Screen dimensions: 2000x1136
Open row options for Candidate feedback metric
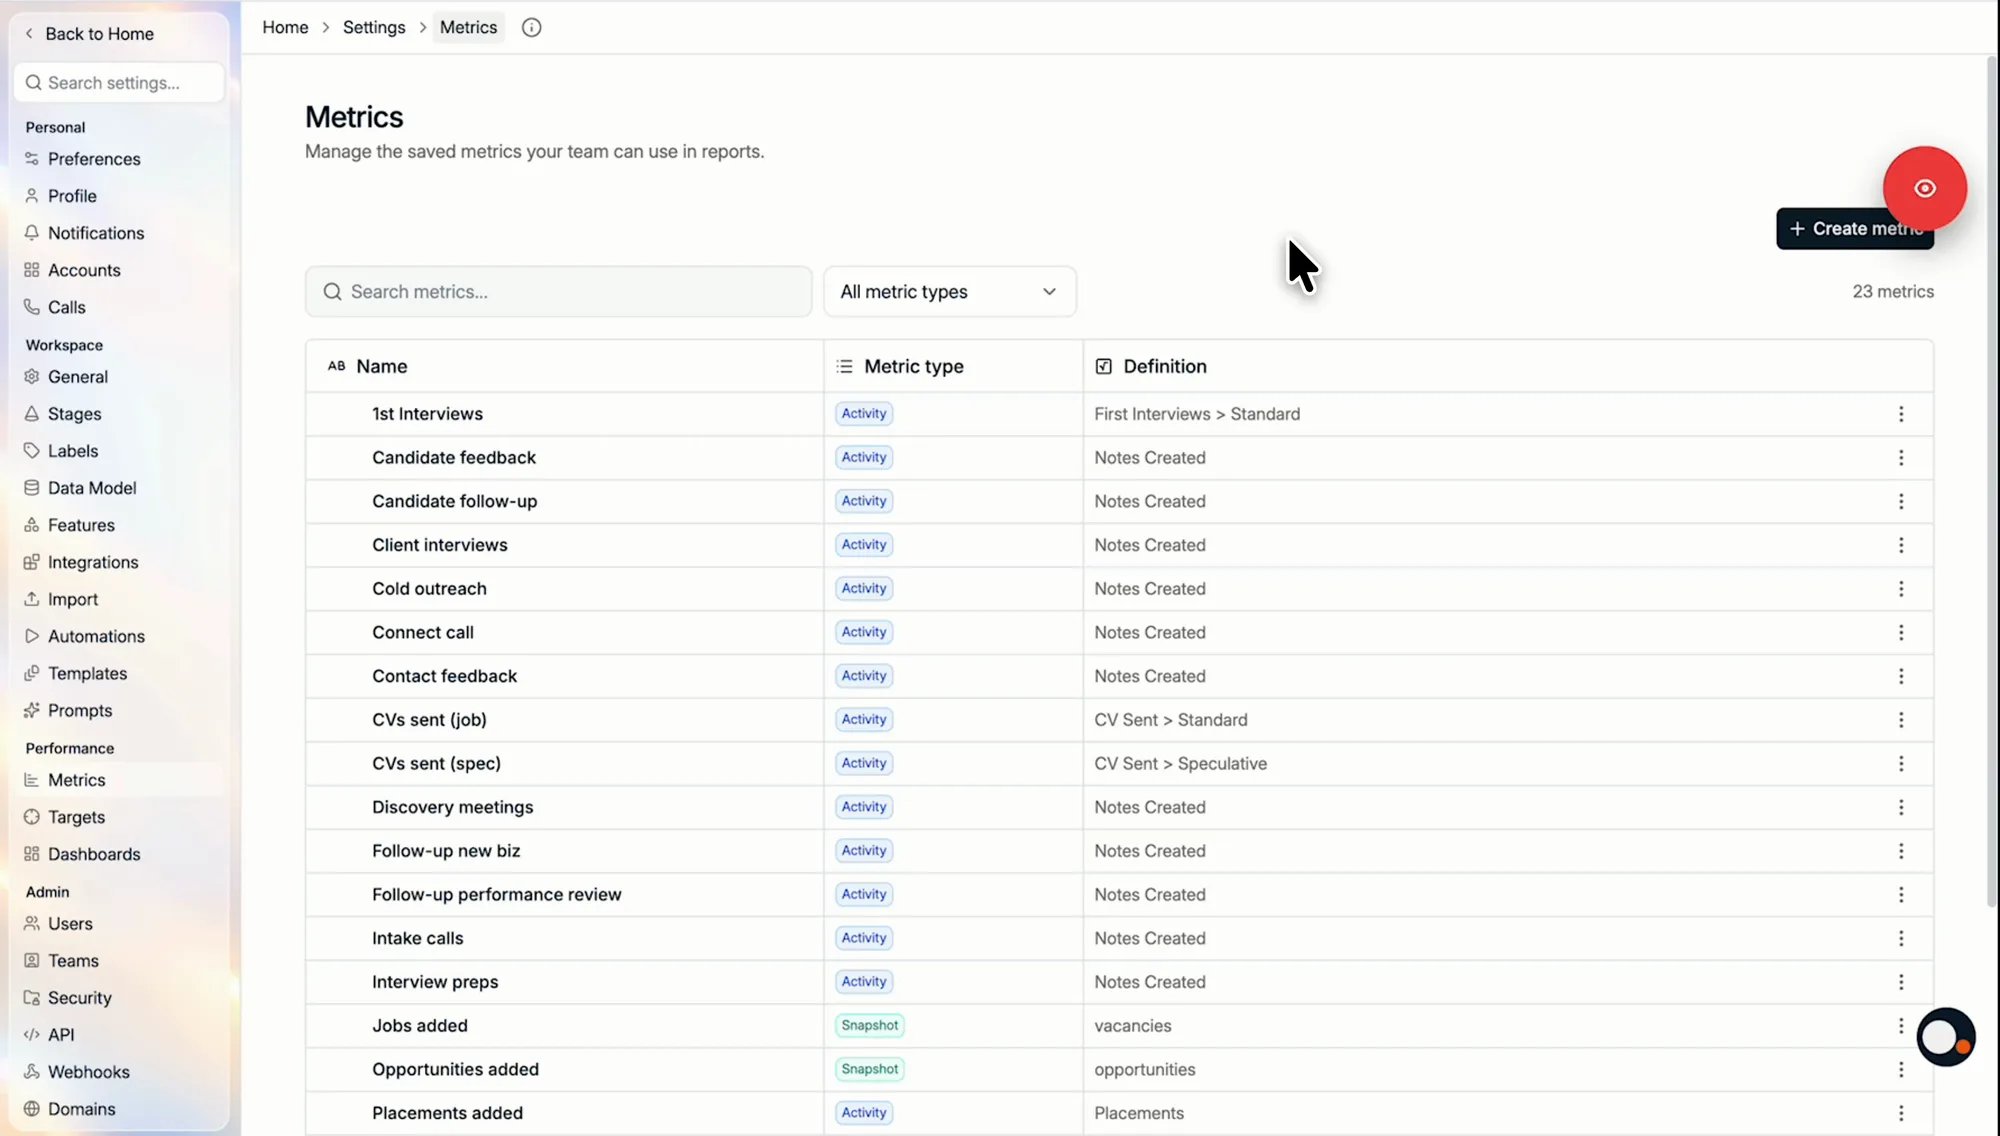point(1901,458)
